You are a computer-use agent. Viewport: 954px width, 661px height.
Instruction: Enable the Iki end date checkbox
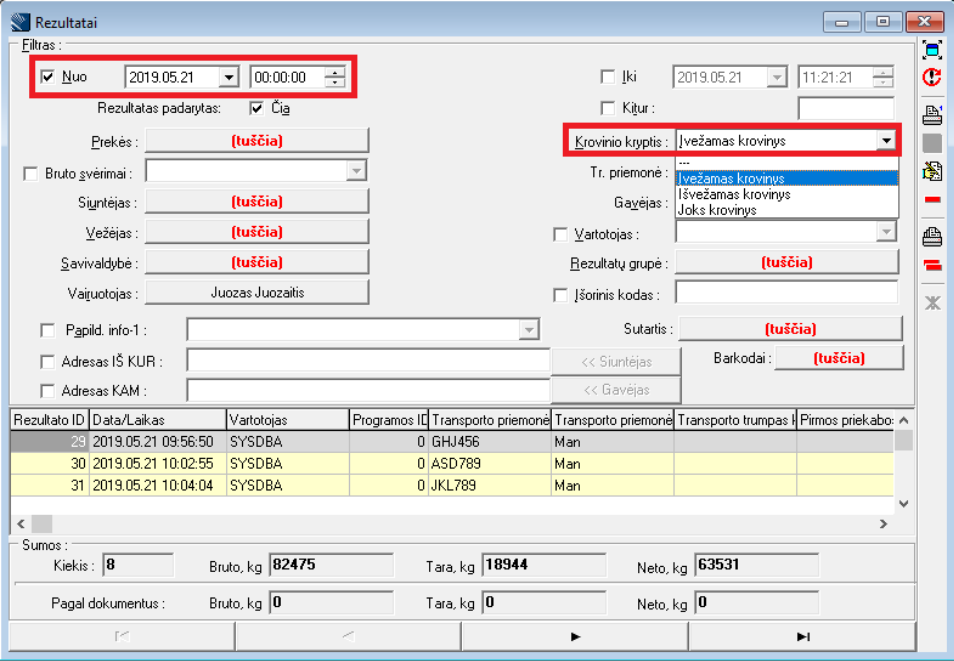click(x=607, y=77)
